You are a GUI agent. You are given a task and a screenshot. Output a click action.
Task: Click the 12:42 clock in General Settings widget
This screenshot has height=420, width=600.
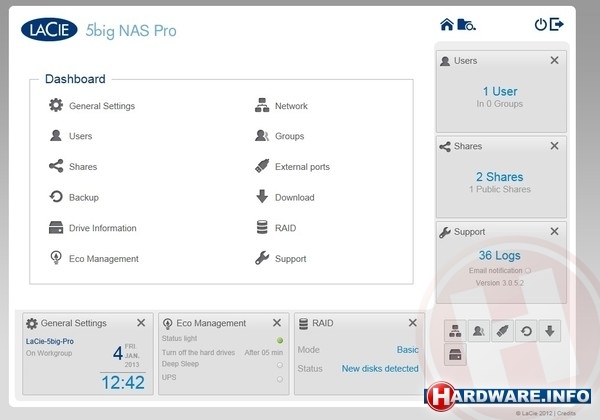123,382
